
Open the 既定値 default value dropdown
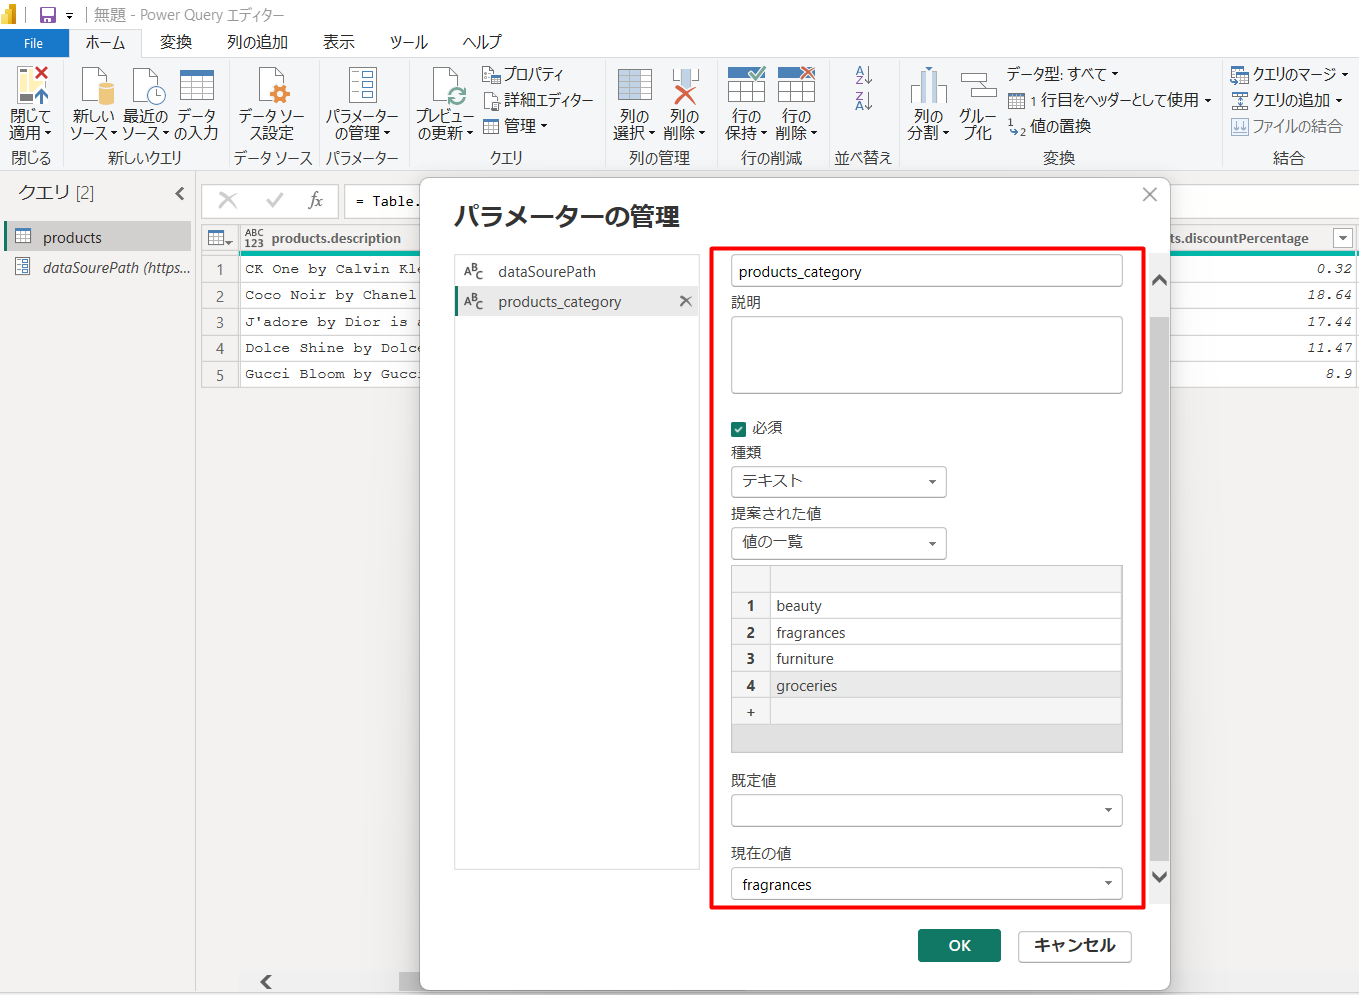926,810
